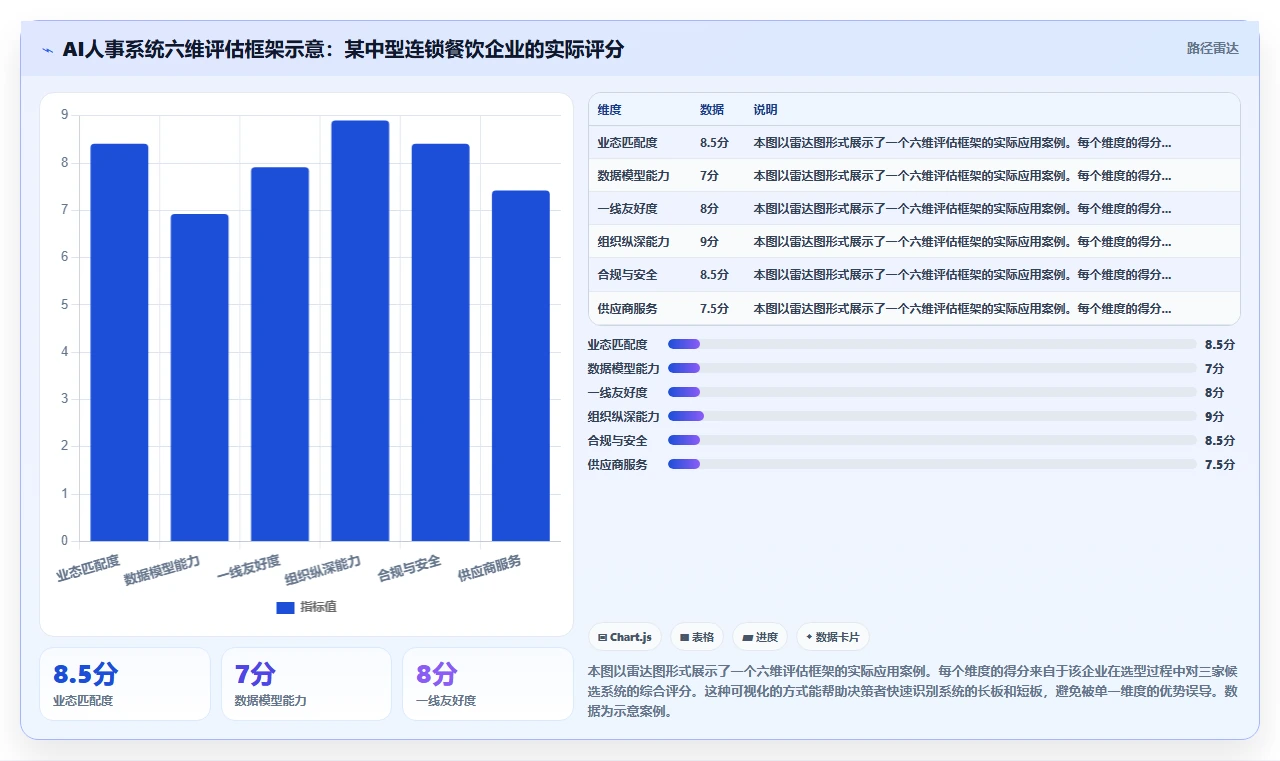
Task: Click the 合规与安全 bar in the chart
Action: click(x=440, y=343)
